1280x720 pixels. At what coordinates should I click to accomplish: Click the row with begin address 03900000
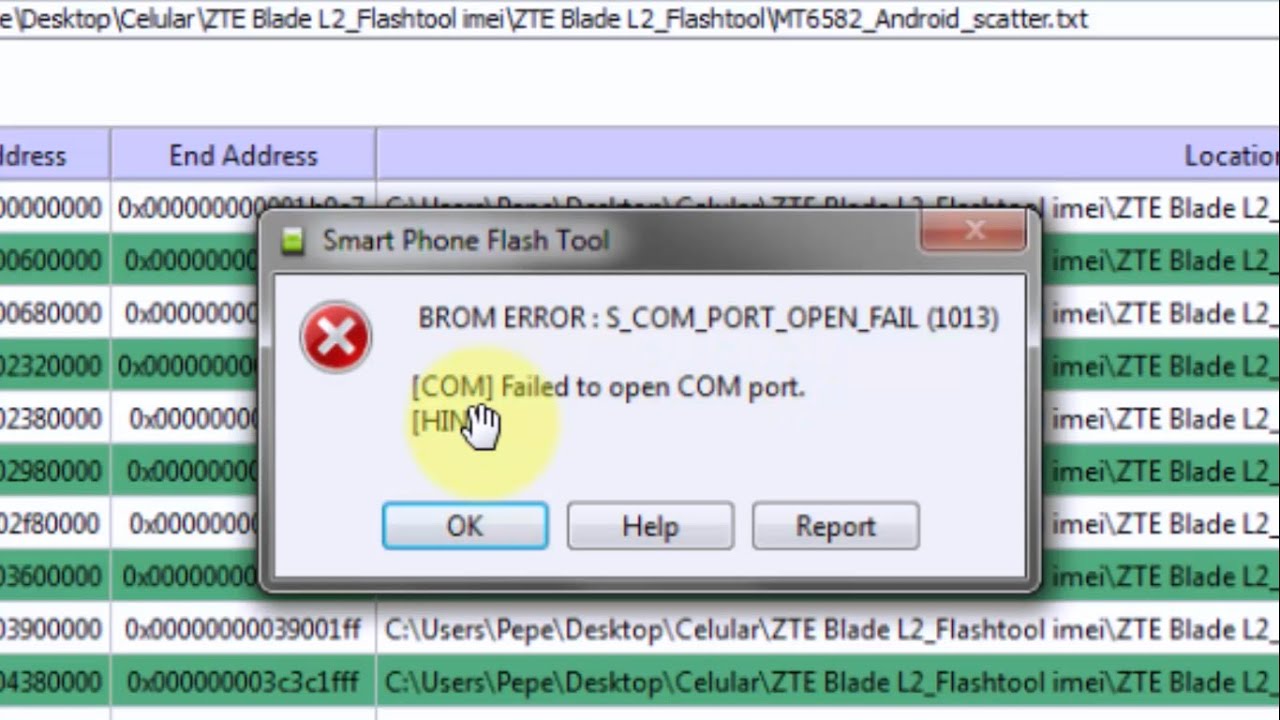pyautogui.click(x=640, y=629)
